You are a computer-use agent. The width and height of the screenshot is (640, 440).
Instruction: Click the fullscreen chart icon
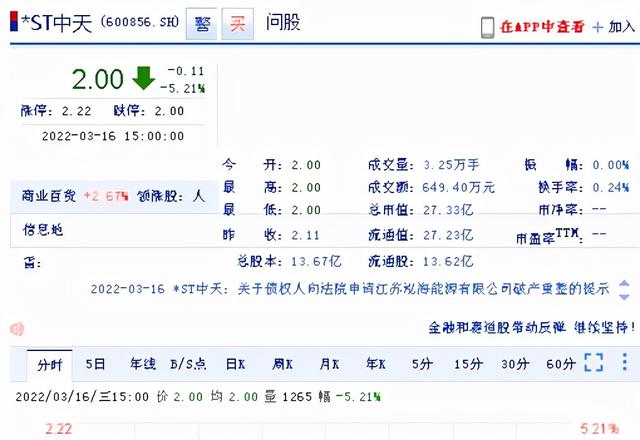pyautogui.click(x=594, y=362)
